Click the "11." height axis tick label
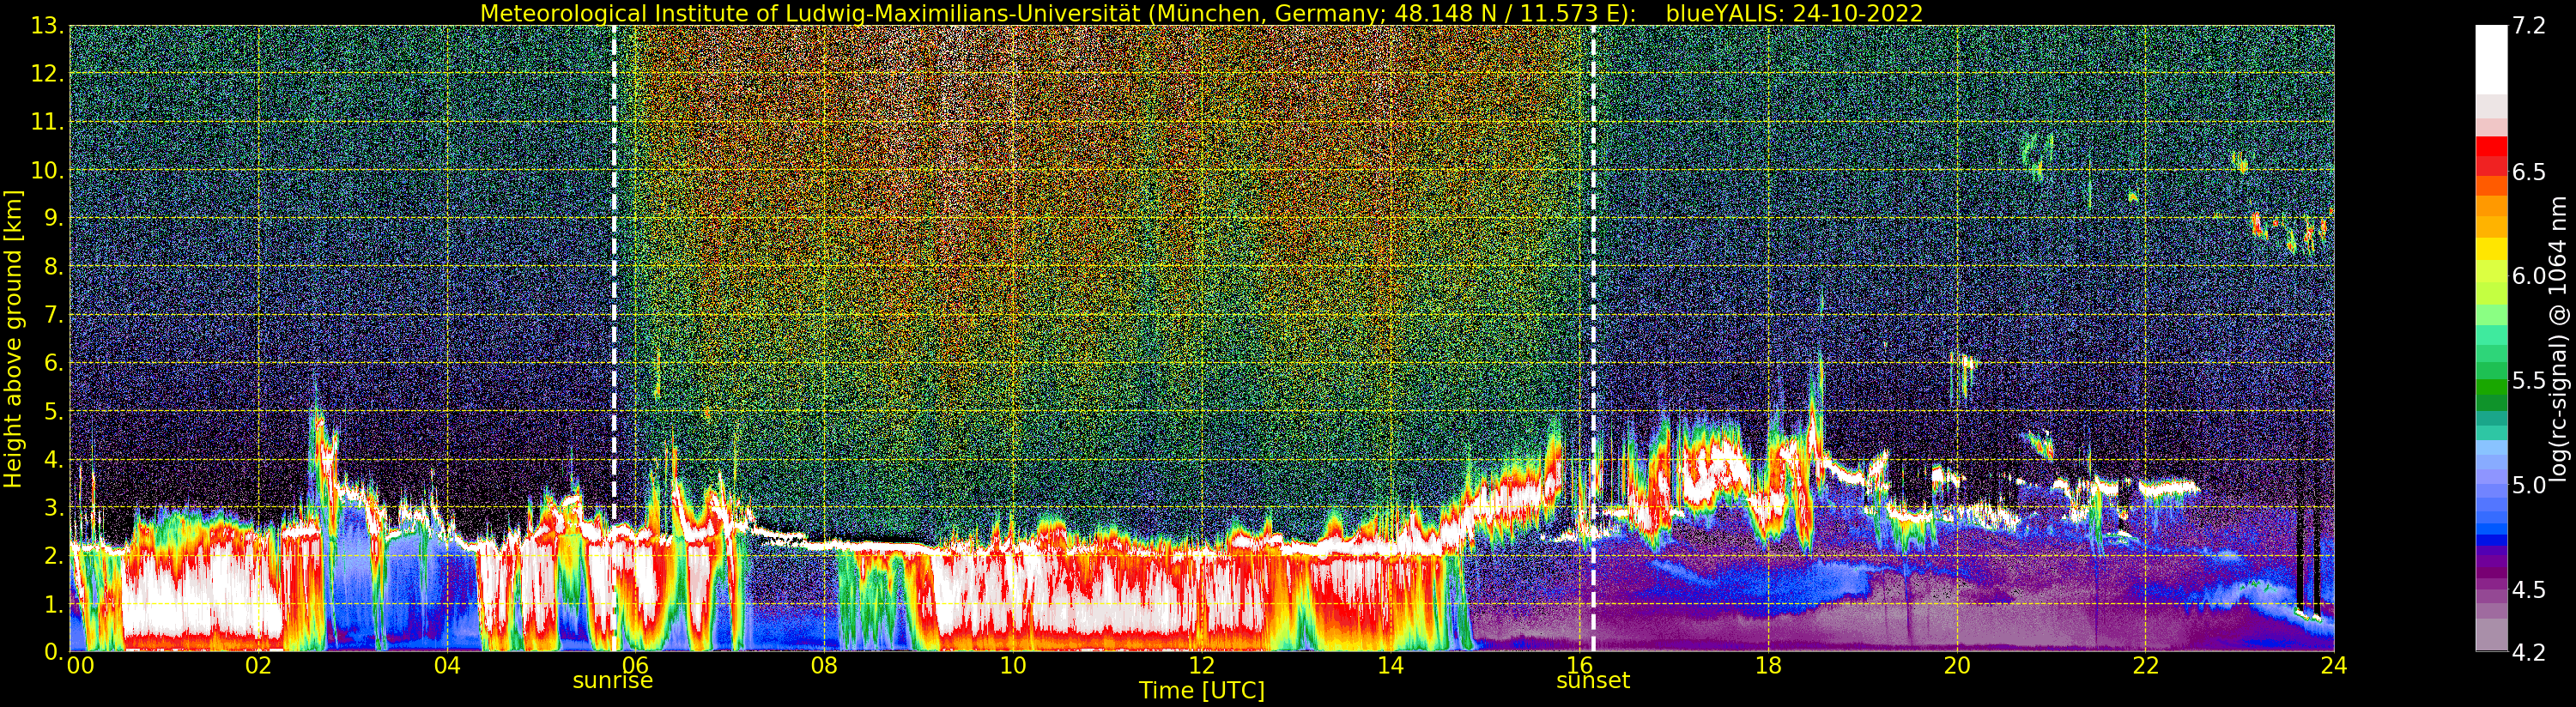 click(48, 122)
